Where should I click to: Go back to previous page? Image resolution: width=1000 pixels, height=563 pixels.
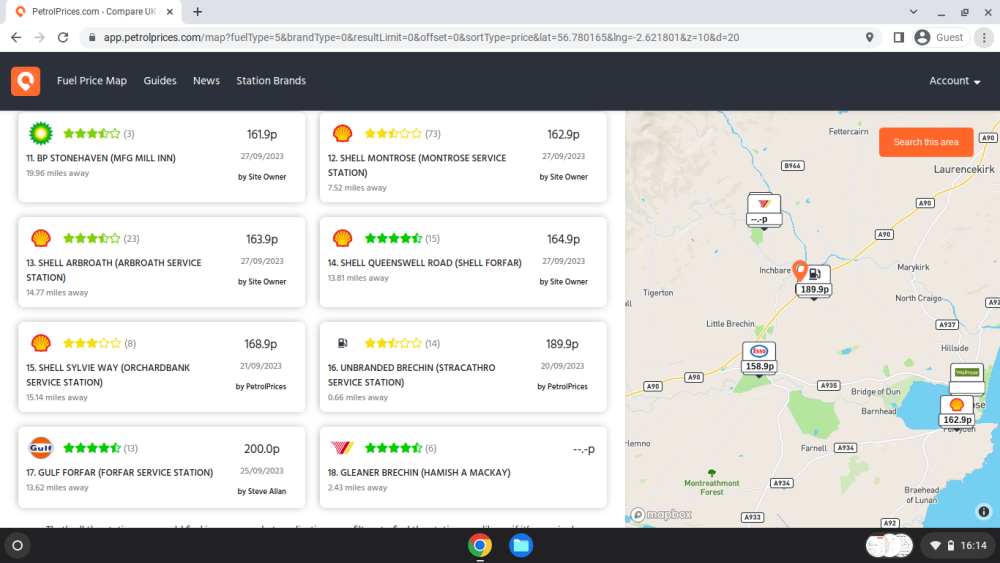coord(16,38)
